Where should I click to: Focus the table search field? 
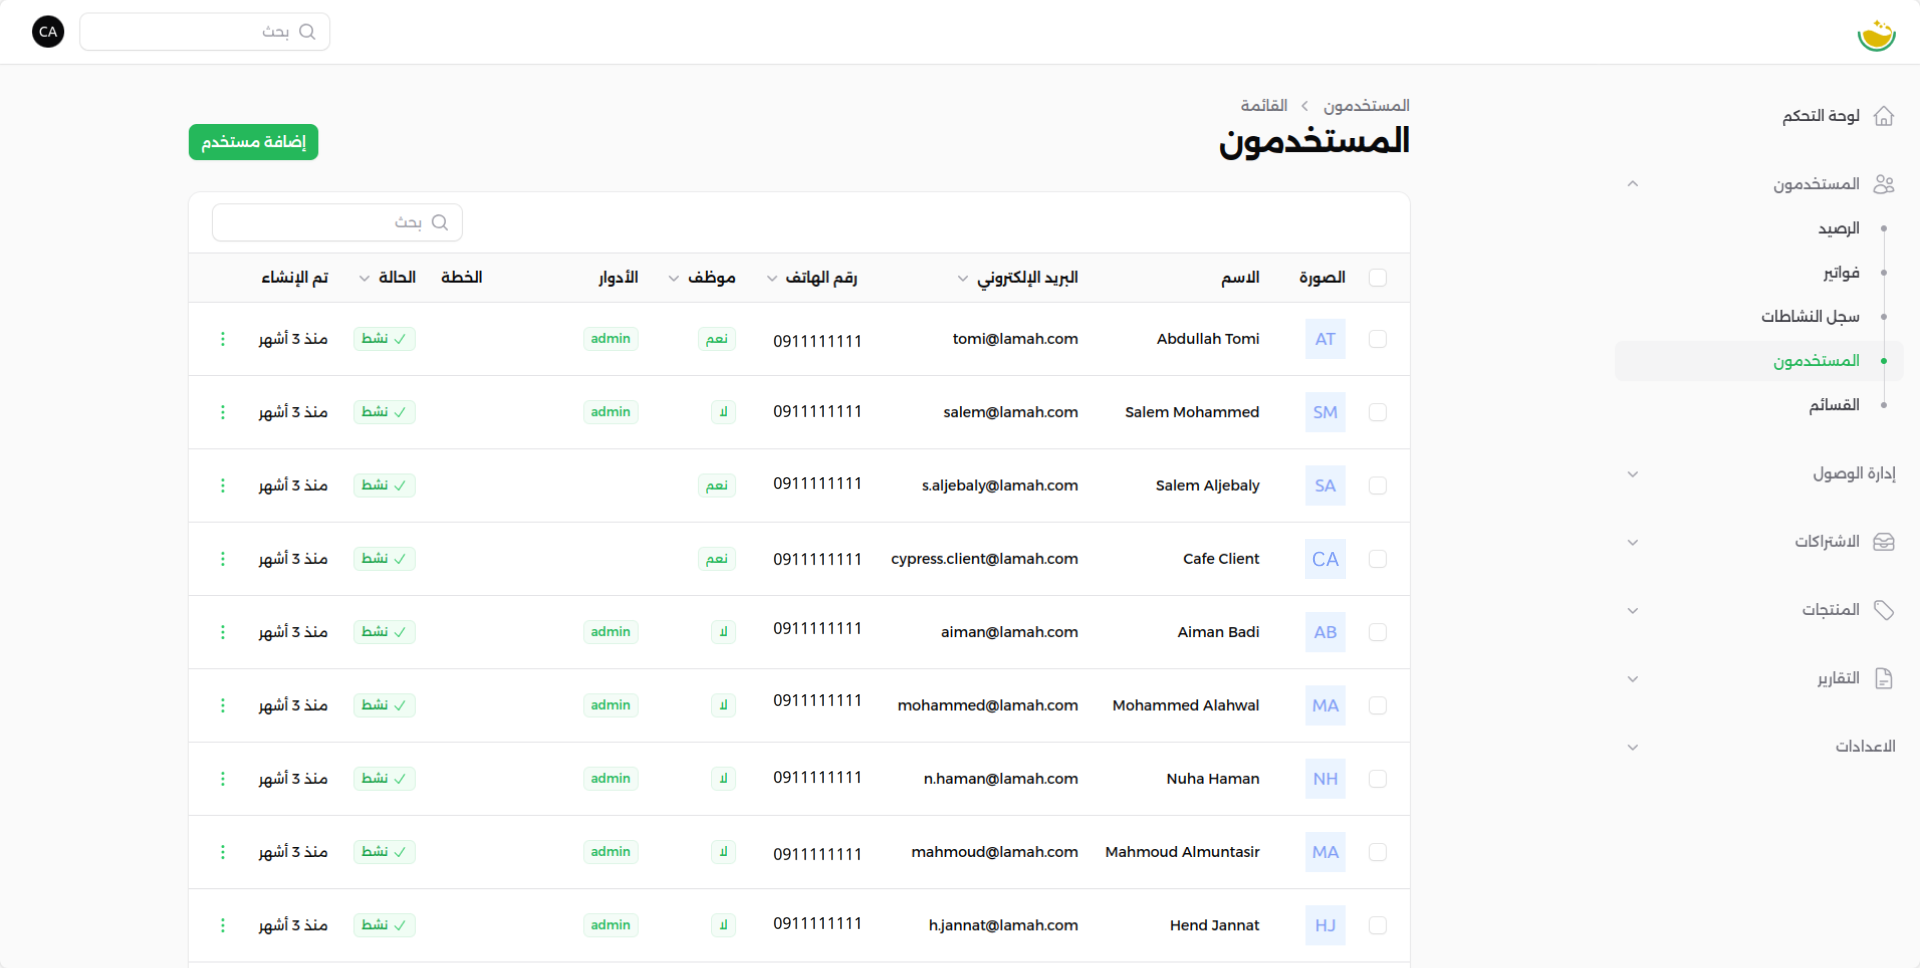tap(337, 222)
